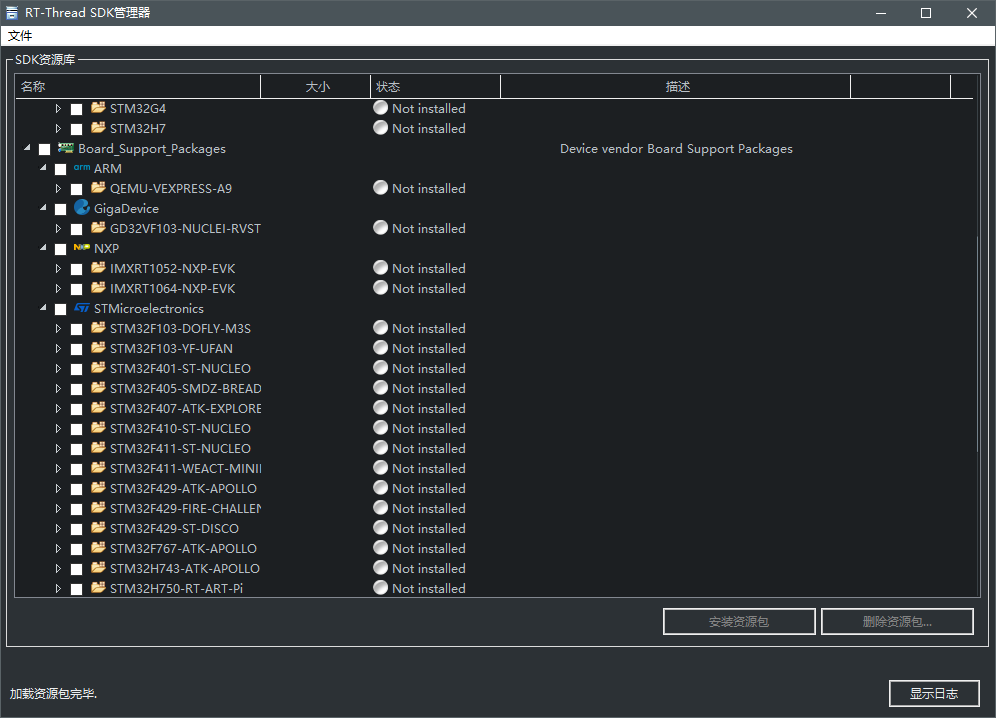This screenshot has height=718, width=996.
Task: Click the STM32F410-ST-NUCLEO folder icon
Action: 98,428
